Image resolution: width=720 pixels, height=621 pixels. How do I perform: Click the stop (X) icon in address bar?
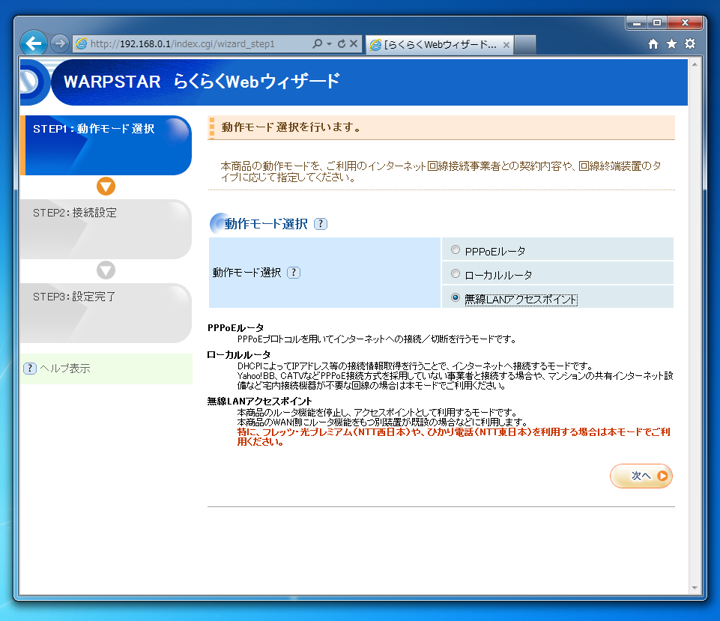click(354, 44)
